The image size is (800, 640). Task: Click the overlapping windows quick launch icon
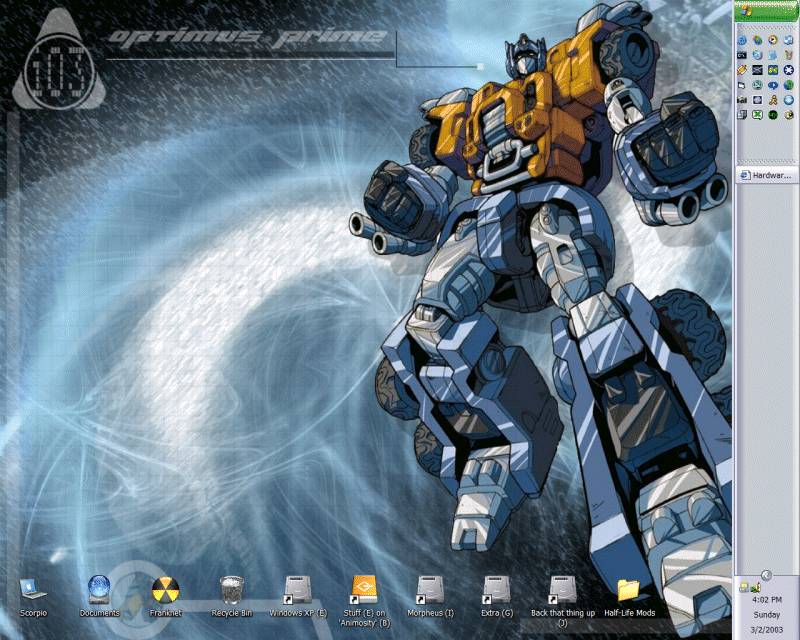point(742,115)
